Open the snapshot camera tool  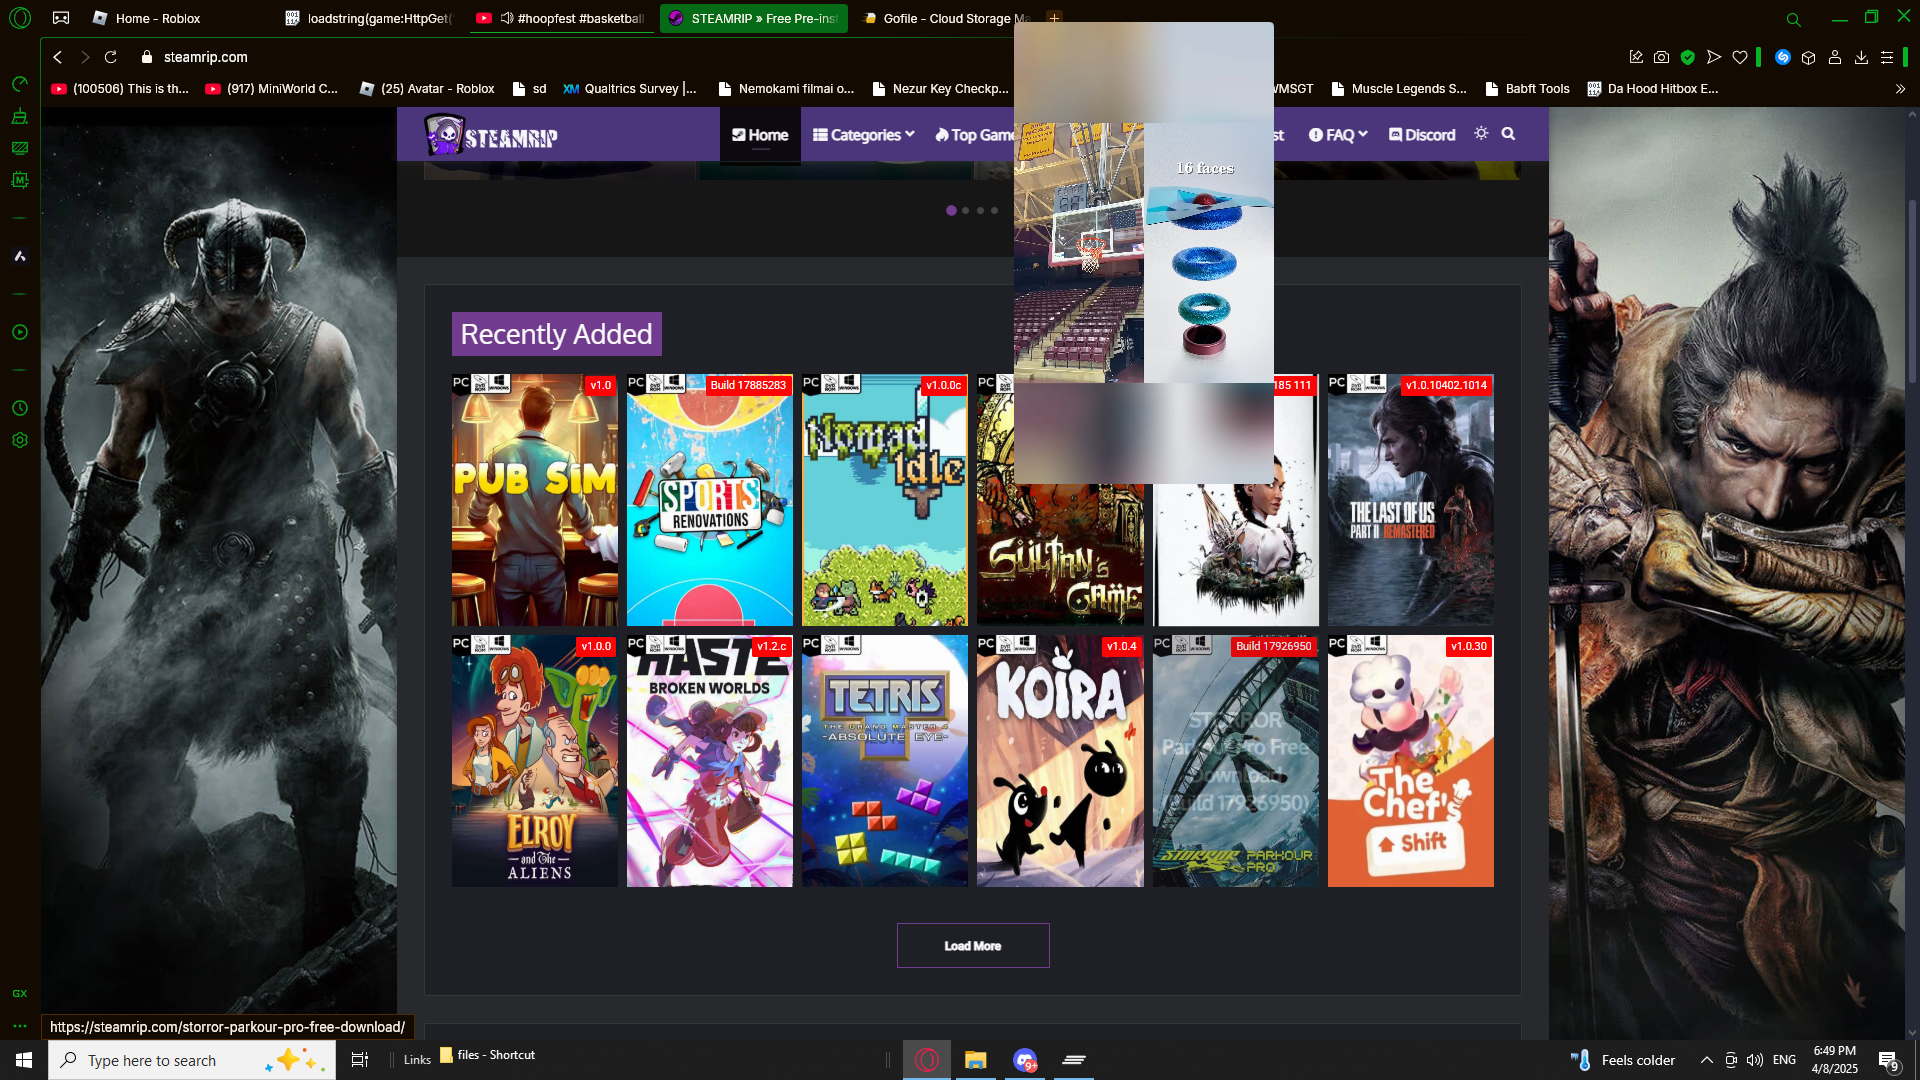[x=1661, y=58]
